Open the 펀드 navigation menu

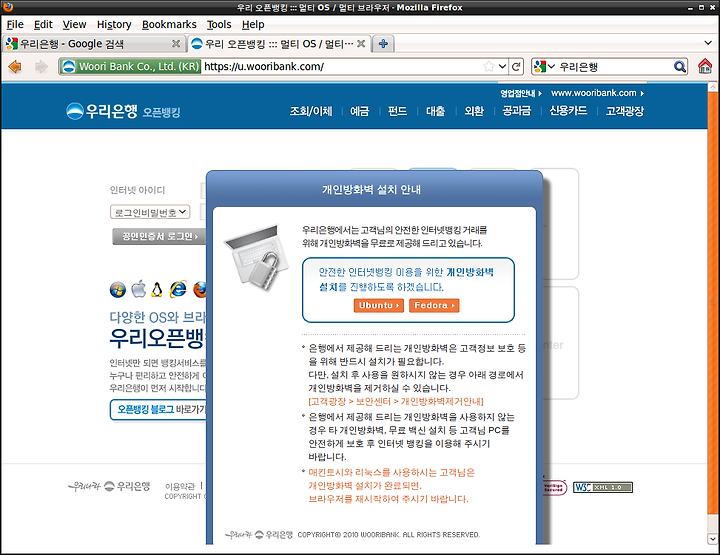tap(398, 111)
